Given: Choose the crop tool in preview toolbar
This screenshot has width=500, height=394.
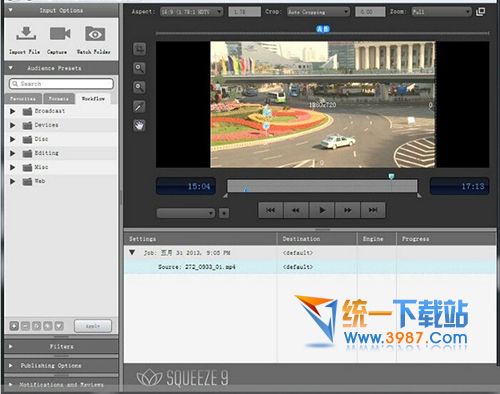Looking at the screenshot, I should 139,49.
